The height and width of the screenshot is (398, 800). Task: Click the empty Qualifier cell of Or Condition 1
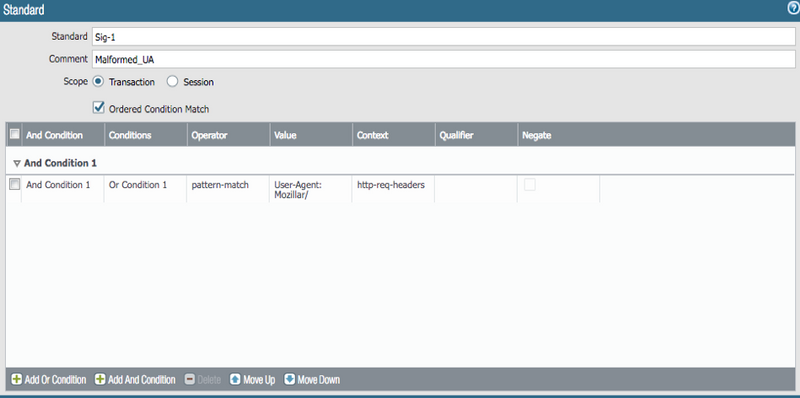[x=476, y=189]
